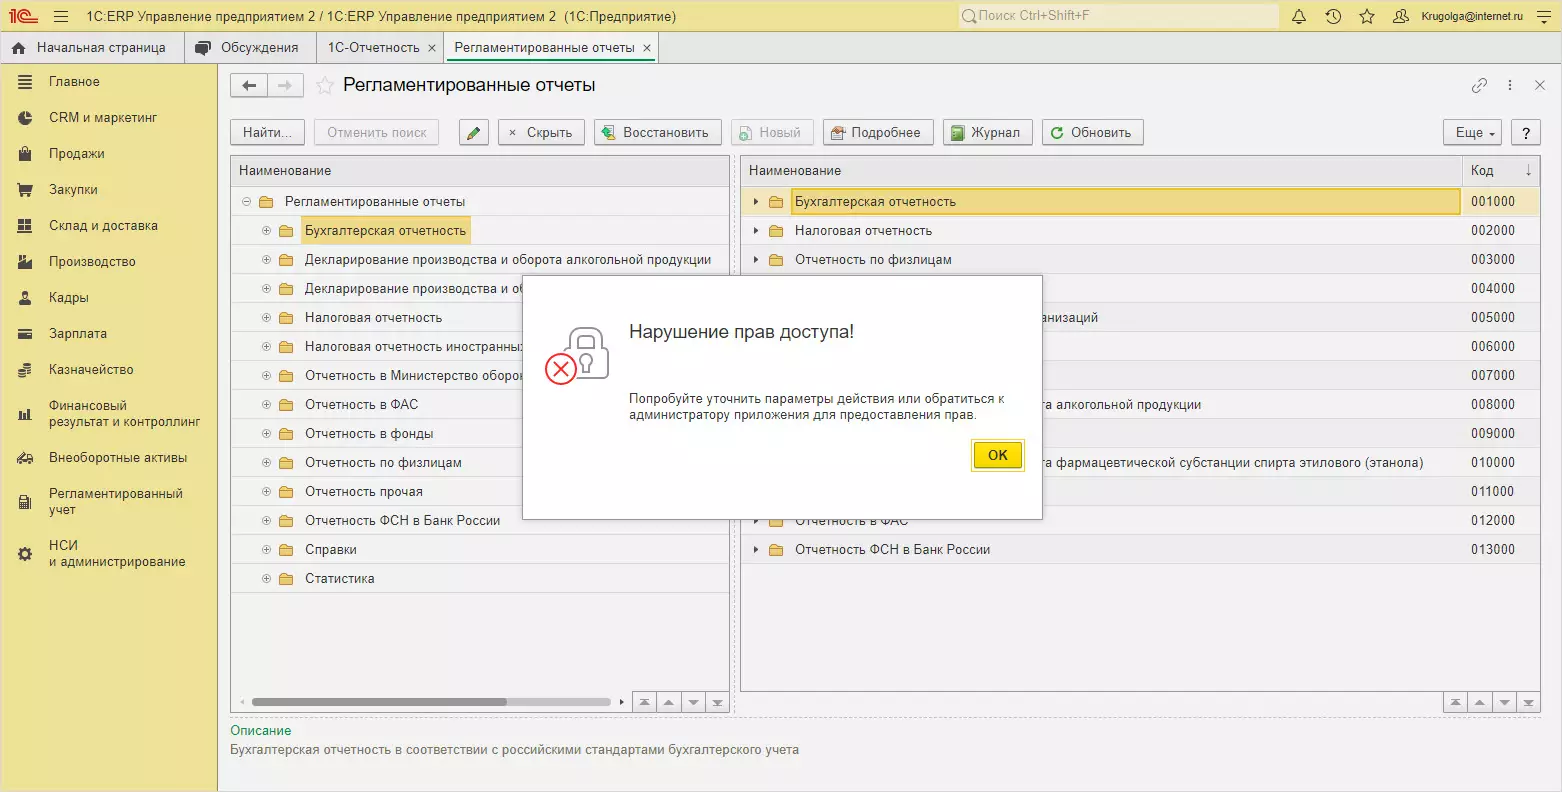Expand Бухгалтерская отчетность in the tree panel

266,231
